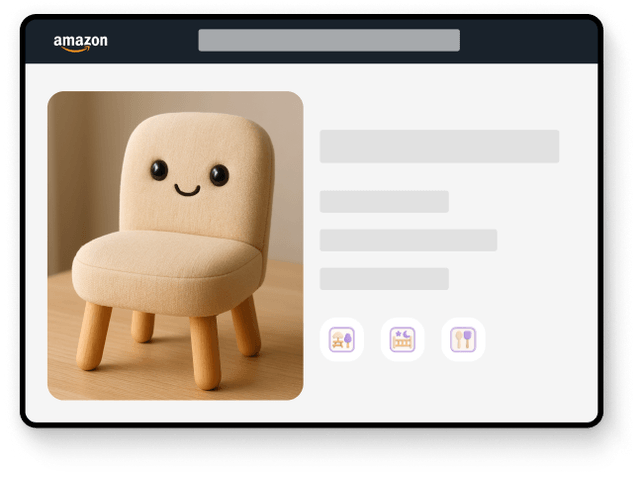Click the first short gray detail line

point(384,201)
